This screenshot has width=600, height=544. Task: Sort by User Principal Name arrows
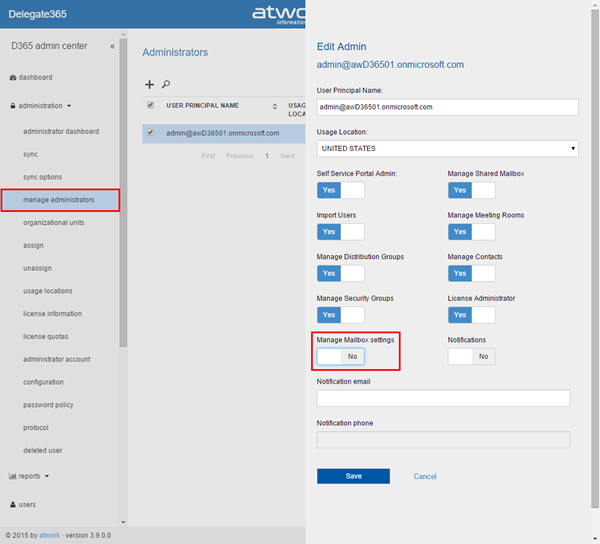[x=274, y=106]
